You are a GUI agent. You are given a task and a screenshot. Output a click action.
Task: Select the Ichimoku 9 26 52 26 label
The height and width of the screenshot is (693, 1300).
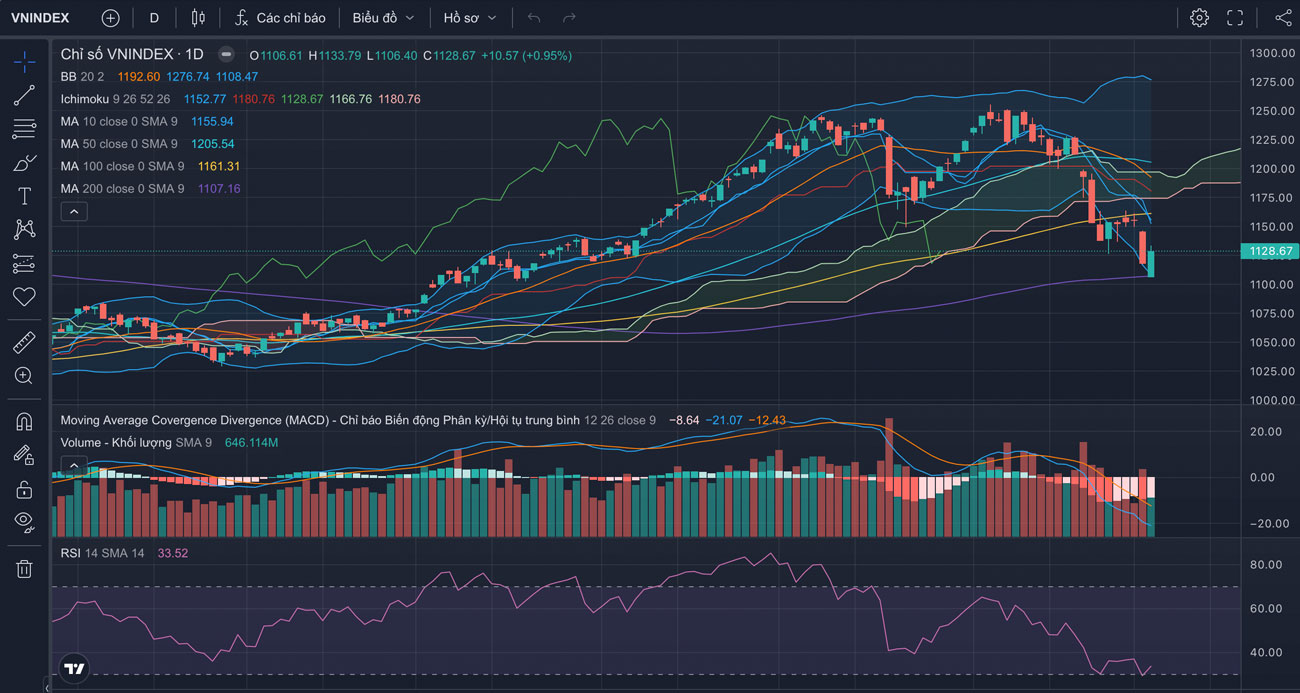115,99
